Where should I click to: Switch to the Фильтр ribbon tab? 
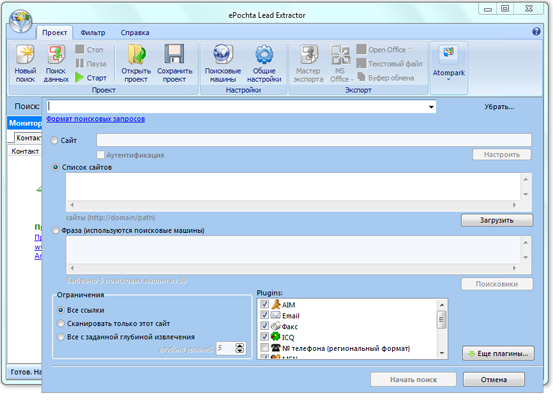click(93, 32)
